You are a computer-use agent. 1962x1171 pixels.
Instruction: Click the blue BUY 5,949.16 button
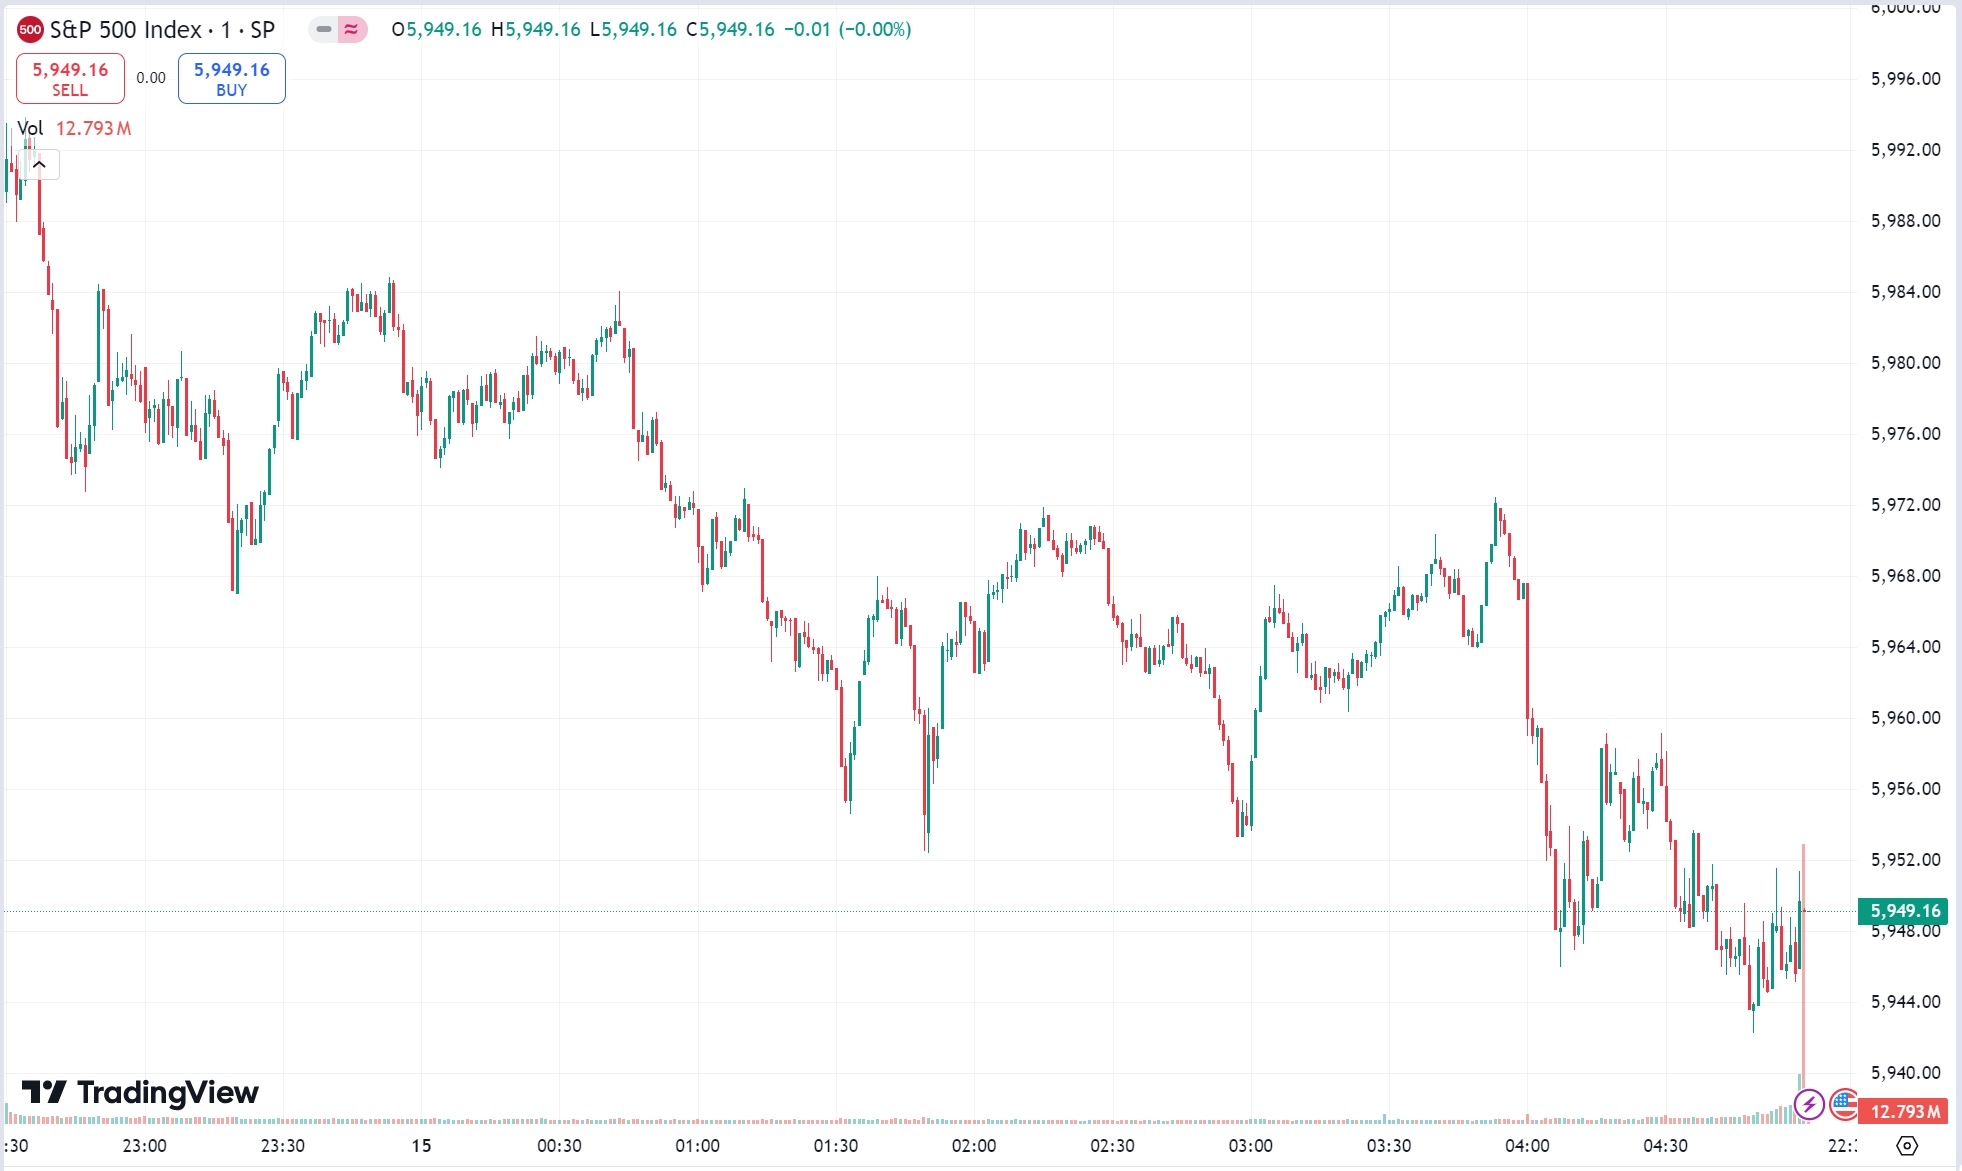point(231,77)
